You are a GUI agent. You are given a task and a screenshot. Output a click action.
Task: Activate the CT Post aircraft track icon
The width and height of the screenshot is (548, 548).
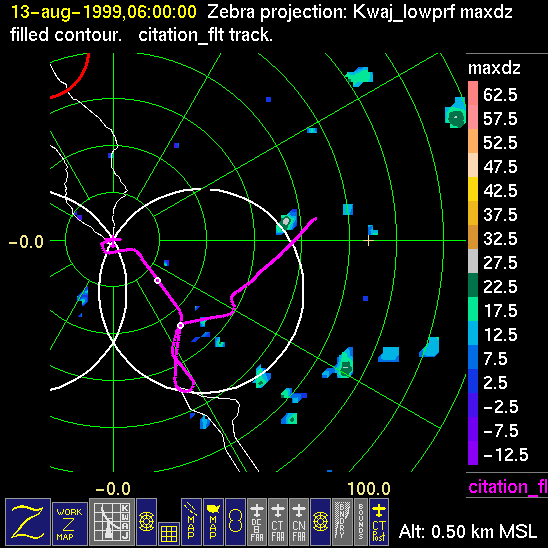tap(379, 522)
